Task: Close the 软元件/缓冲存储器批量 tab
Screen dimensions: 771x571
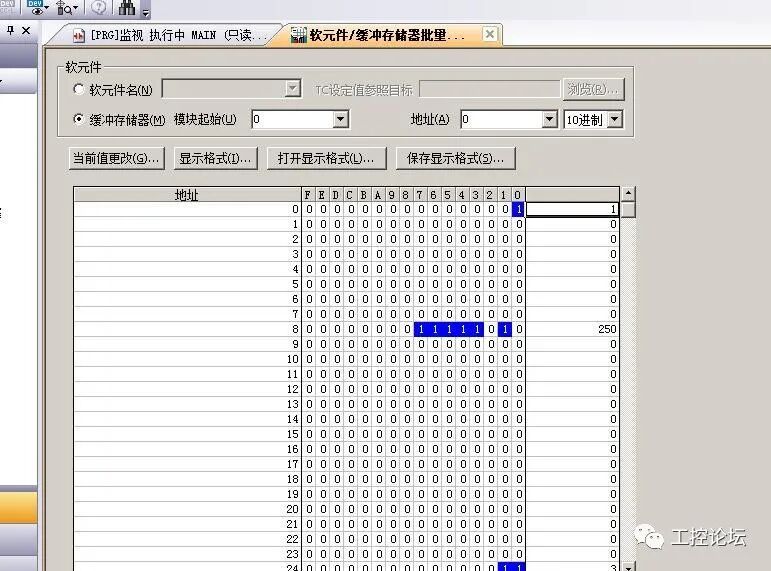Action: pyautogui.click(x=490, y=34)
